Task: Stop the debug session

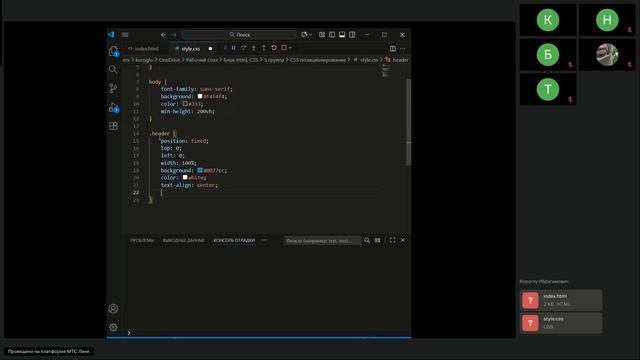Action: (284, 48)
